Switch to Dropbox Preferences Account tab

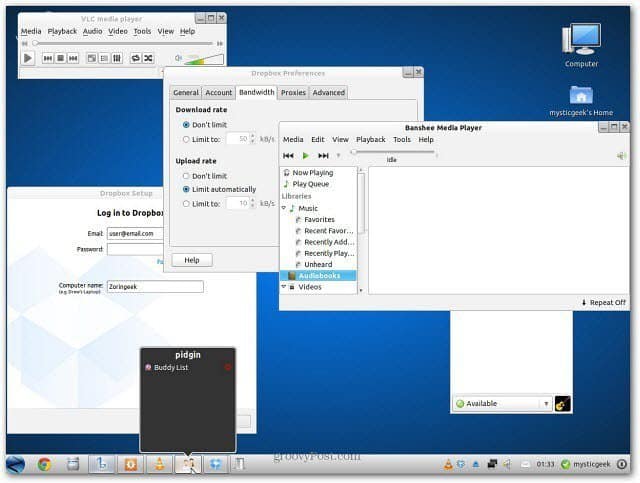pyautogui.click(x=218, y=93)
